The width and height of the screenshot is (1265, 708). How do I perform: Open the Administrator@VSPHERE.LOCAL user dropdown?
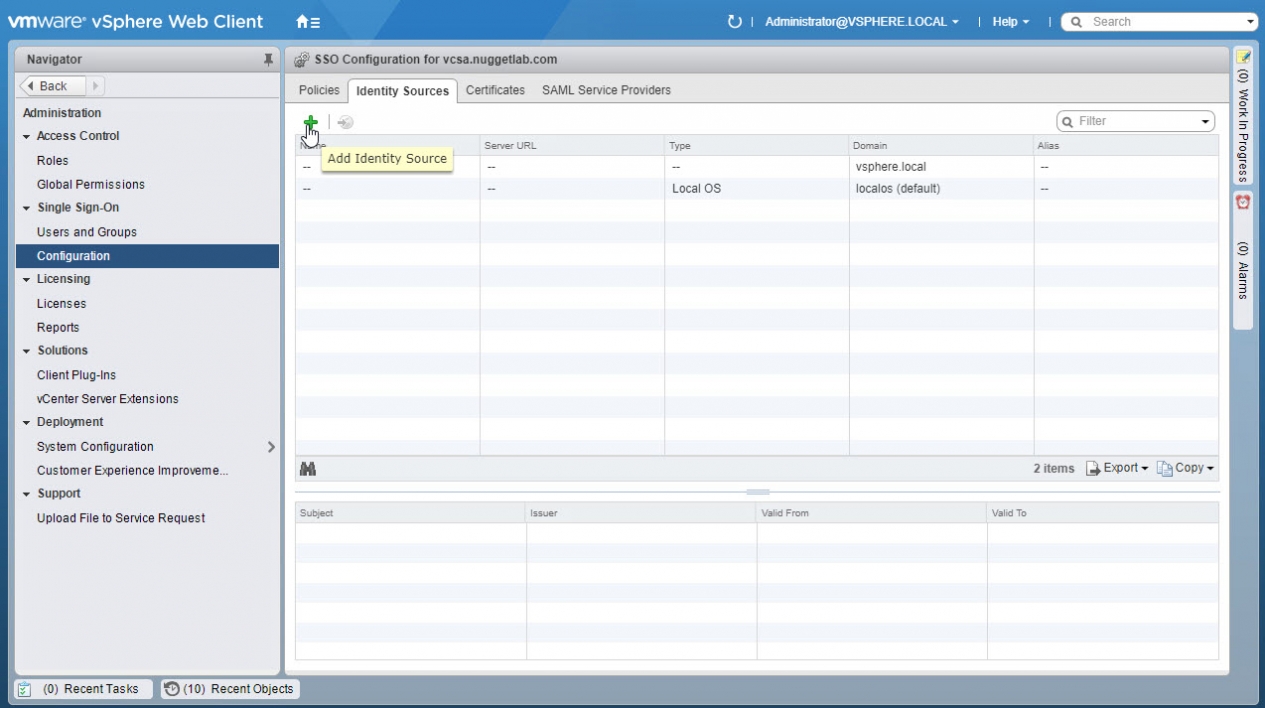click(x=861, y=21)
